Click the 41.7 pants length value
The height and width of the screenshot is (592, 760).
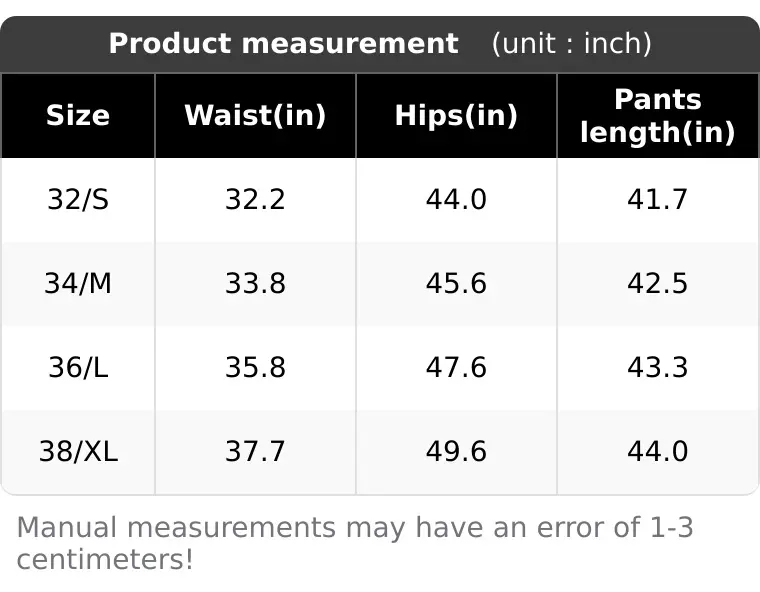(658, 199)
